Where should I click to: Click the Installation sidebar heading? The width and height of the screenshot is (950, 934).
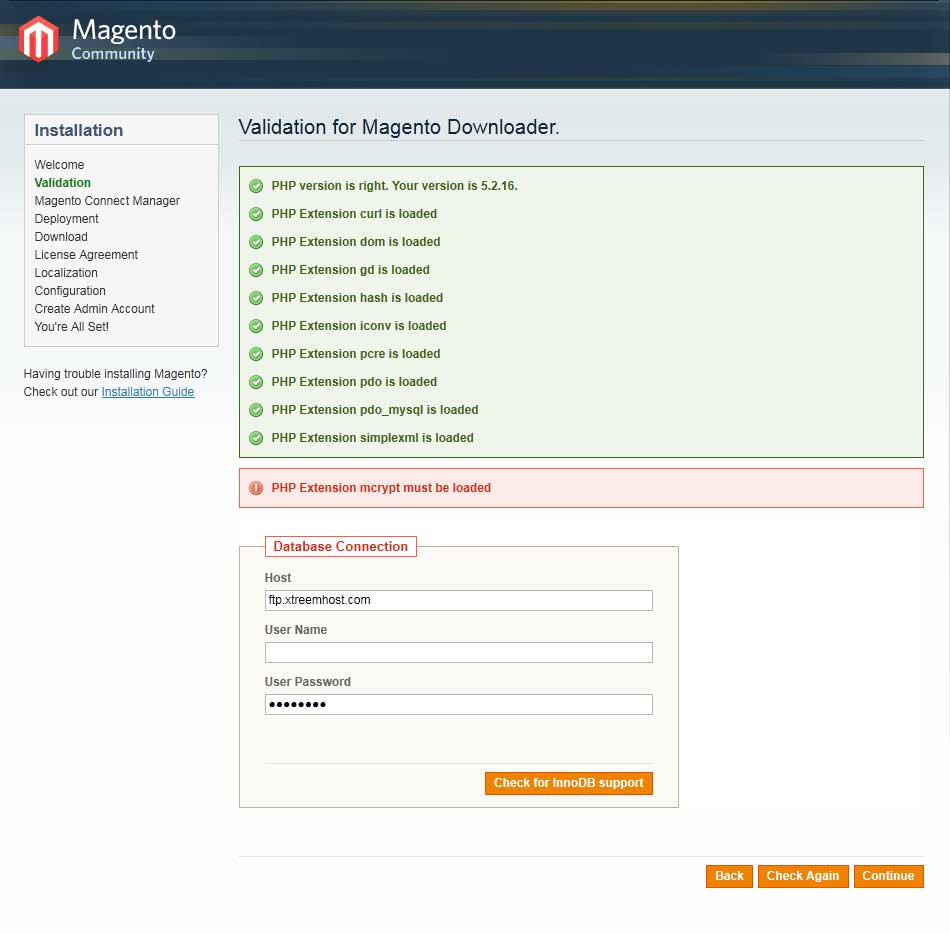79,130
